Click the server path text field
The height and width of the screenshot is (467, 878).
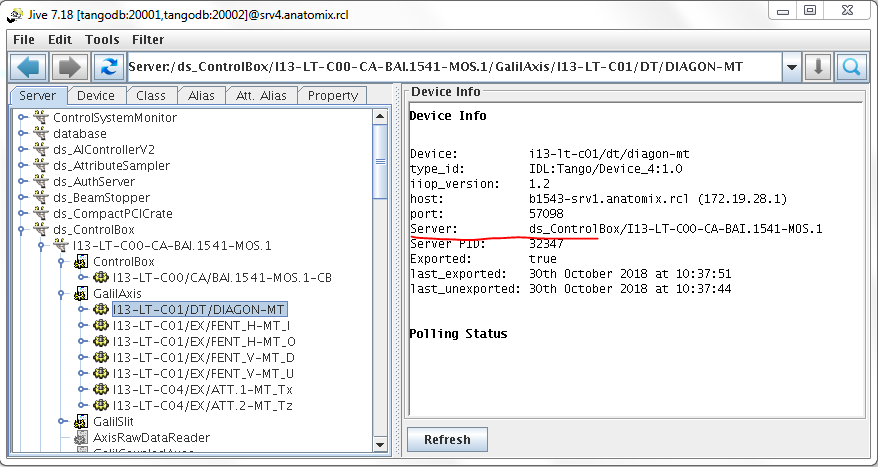tap(453, 68)
